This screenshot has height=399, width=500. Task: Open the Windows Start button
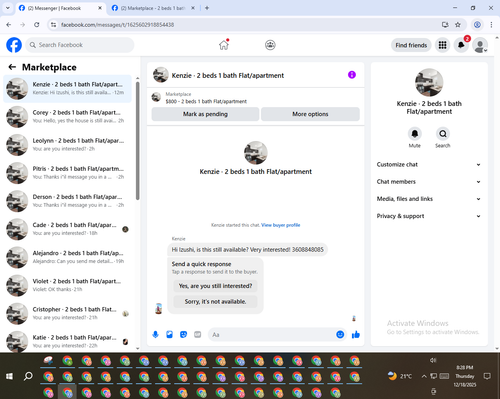(9, 376)
